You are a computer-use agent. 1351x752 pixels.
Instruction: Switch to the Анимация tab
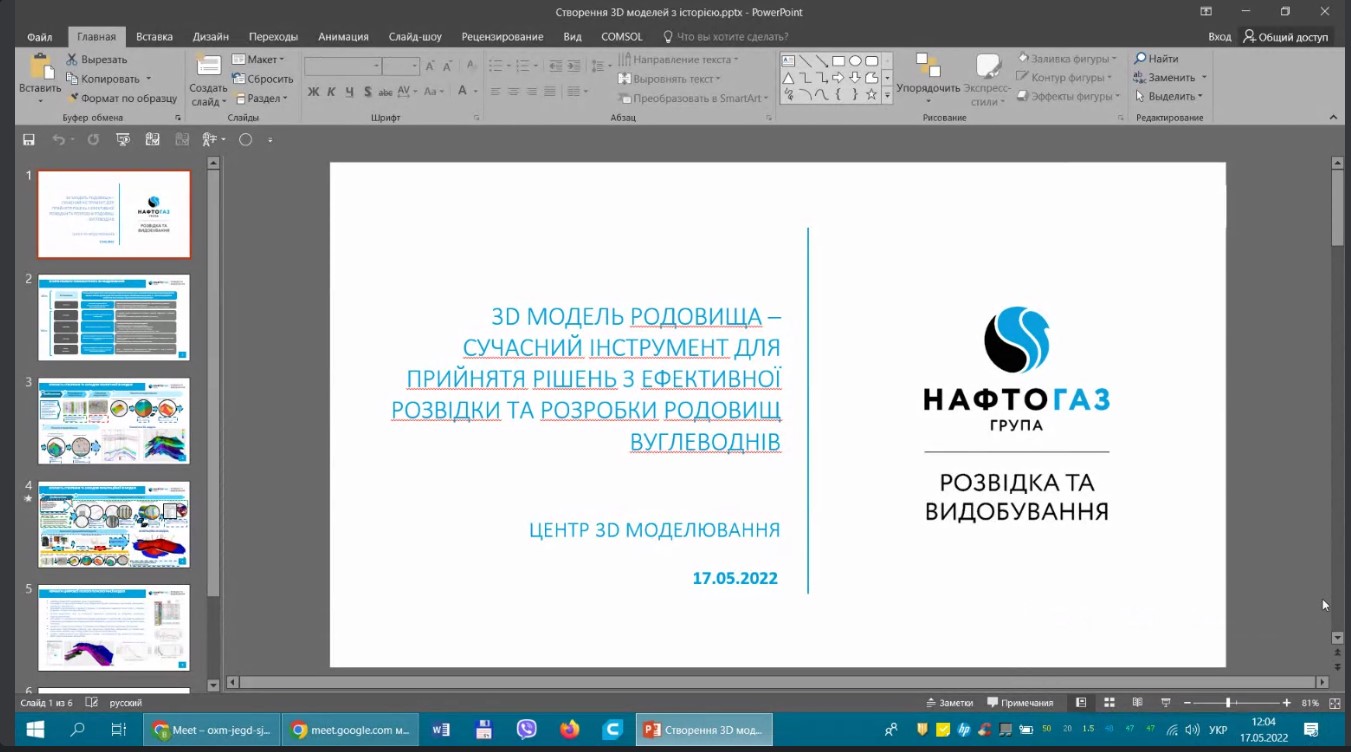click(x=343, y=36)
